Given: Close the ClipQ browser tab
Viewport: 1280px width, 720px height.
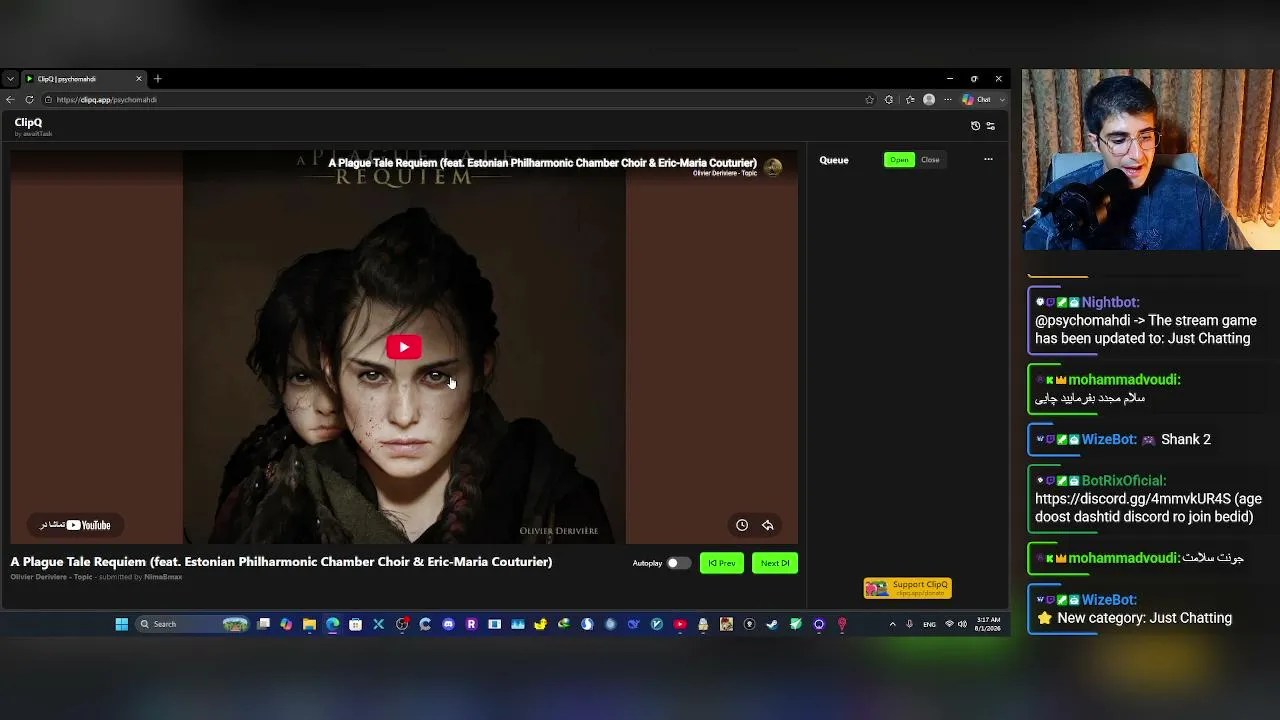Looking at the screenshot, I should [139, 79].
